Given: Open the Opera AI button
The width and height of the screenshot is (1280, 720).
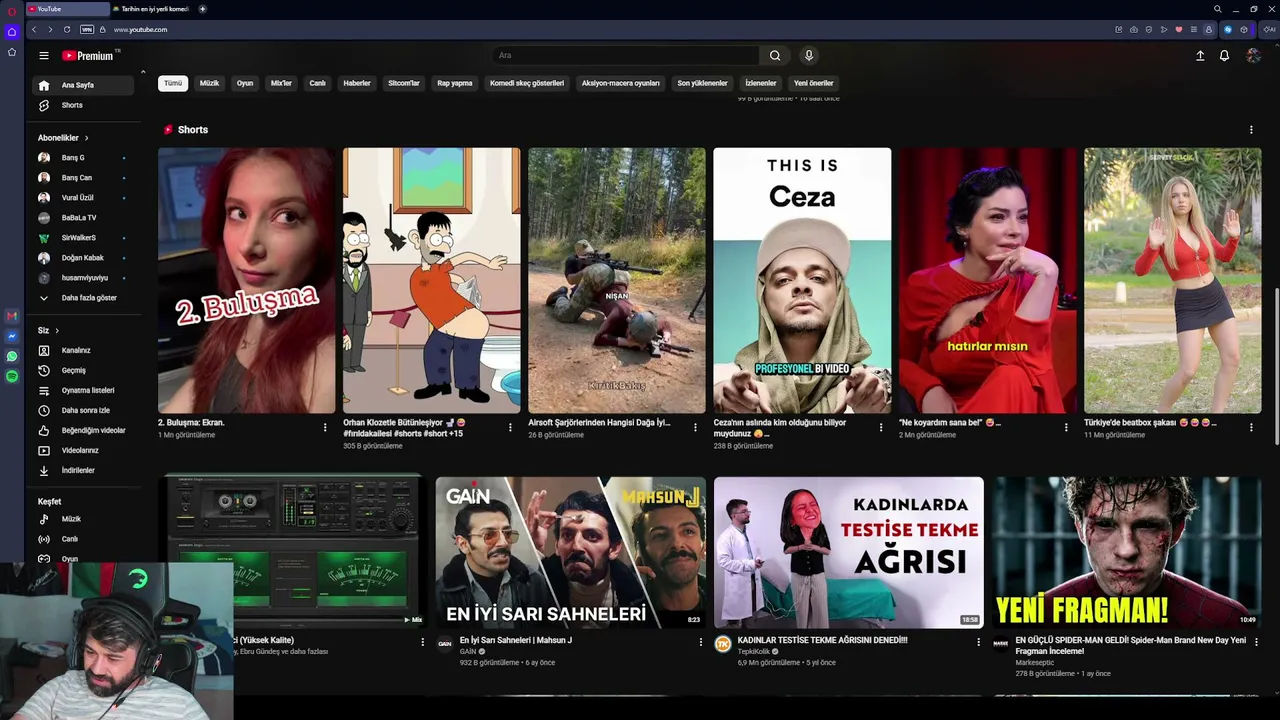Looking at the screenshot, I should click(x=1270, y=30).
